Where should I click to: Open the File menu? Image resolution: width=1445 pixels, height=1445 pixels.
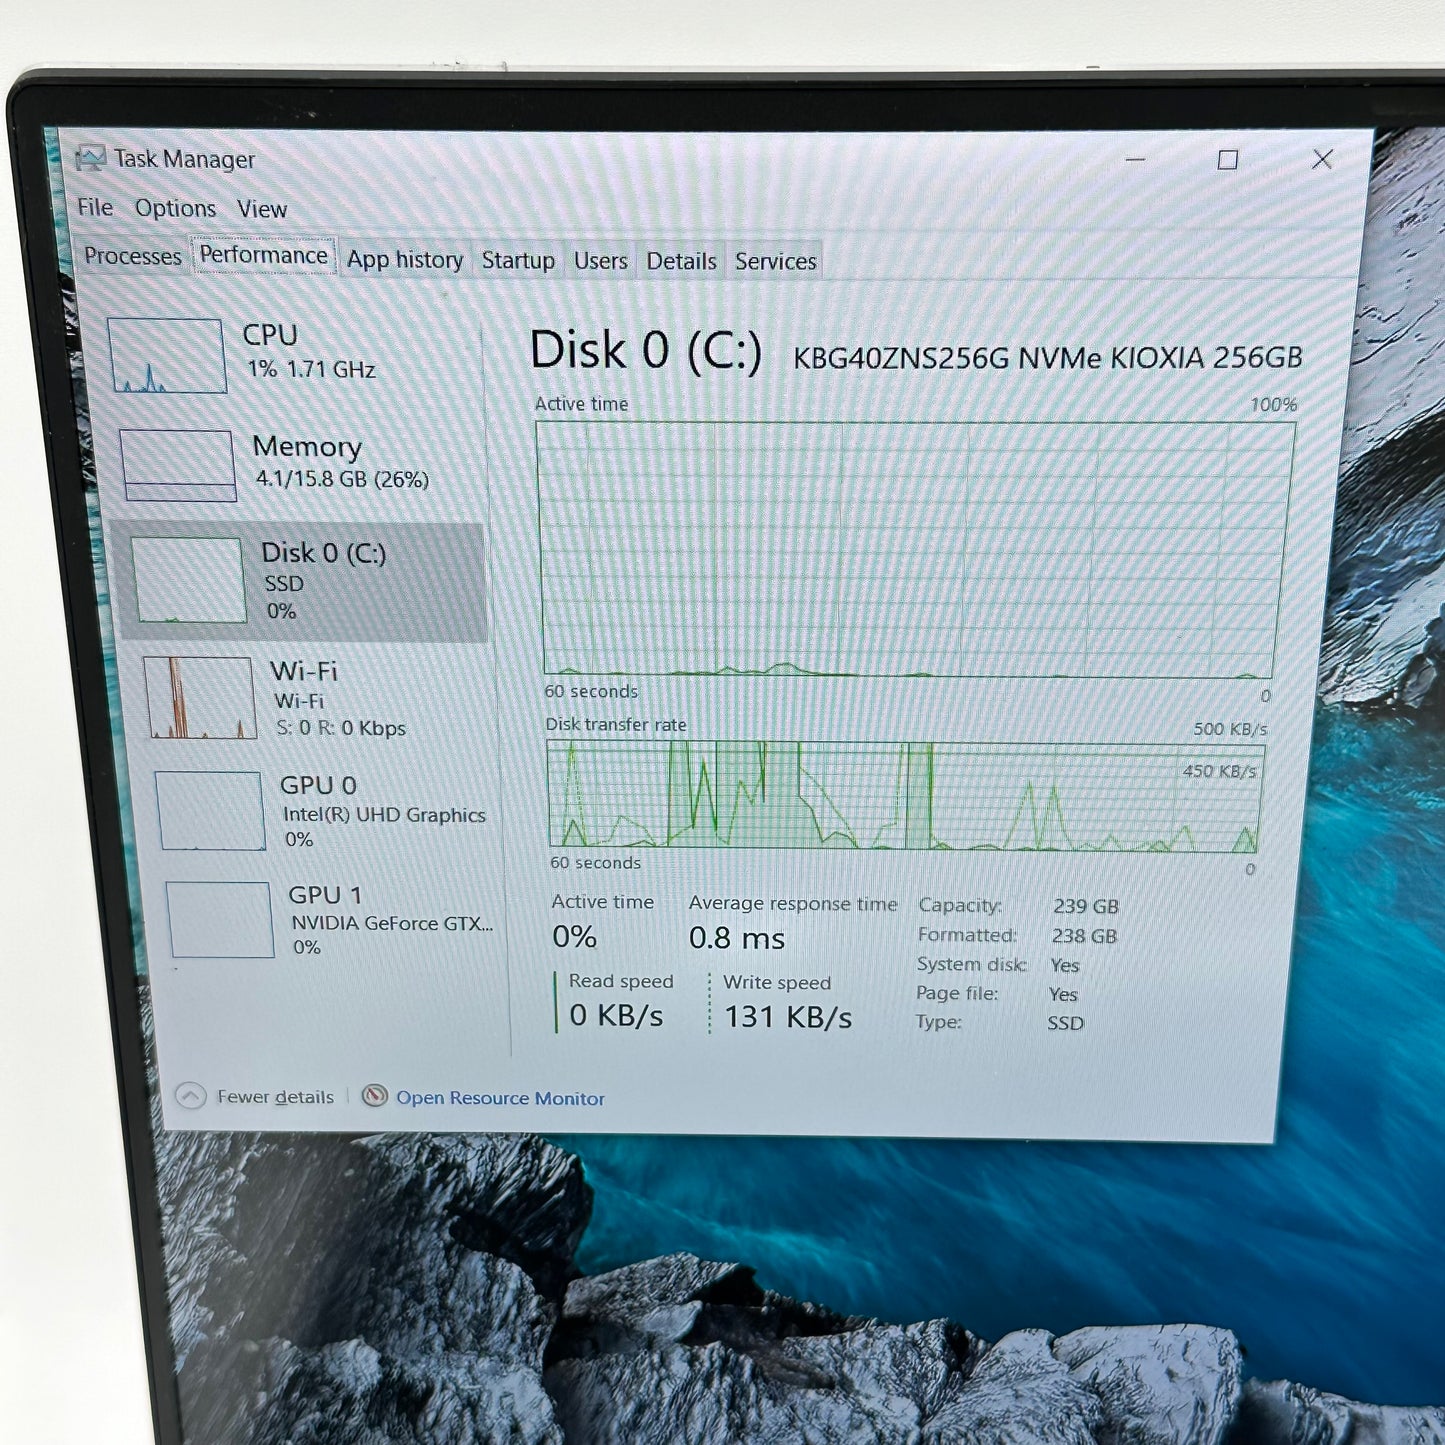click(x=95, y=207)
